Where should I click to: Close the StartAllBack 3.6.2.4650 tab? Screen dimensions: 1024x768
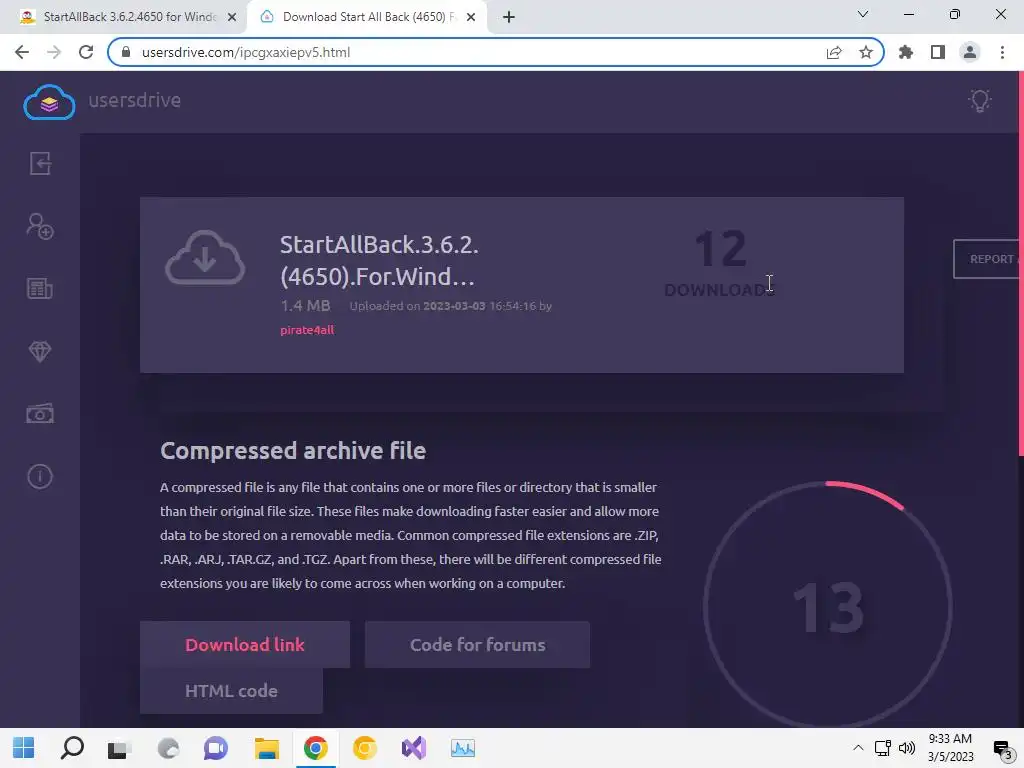coord(232,18)
